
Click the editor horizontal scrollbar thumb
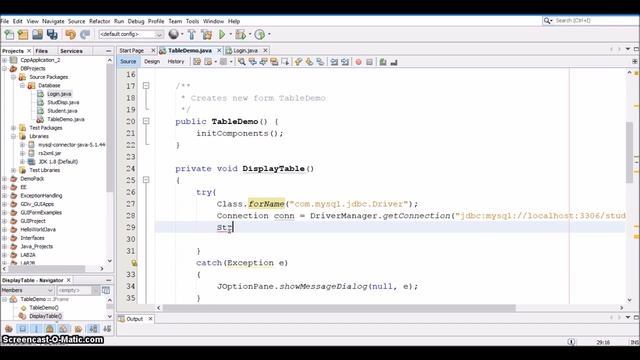click(339, 308)
